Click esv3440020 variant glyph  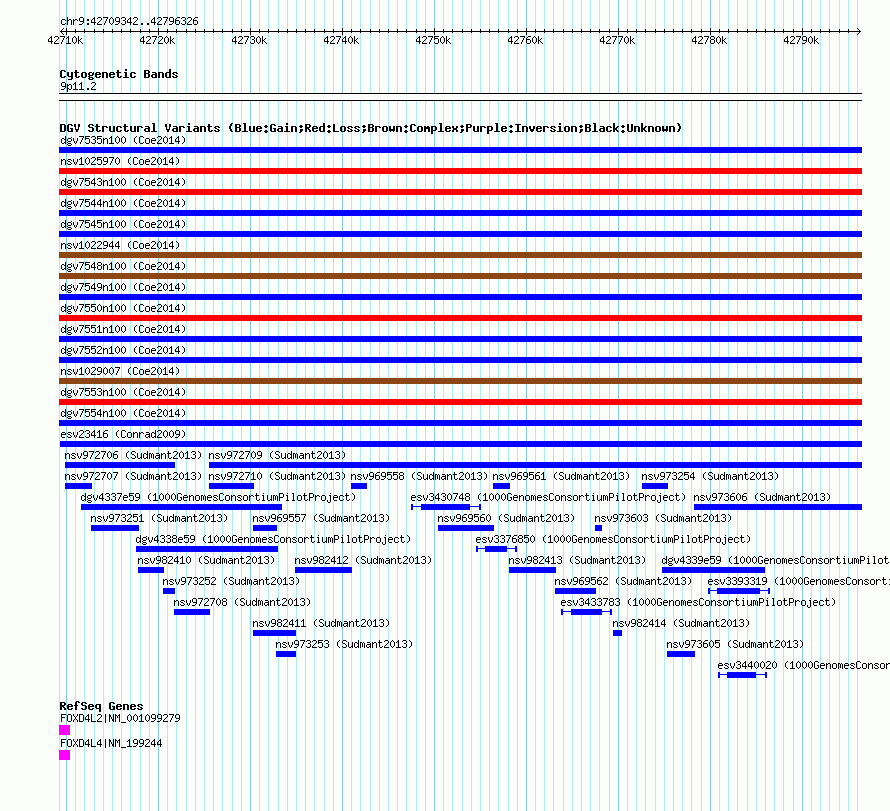[x=742, y=675]
